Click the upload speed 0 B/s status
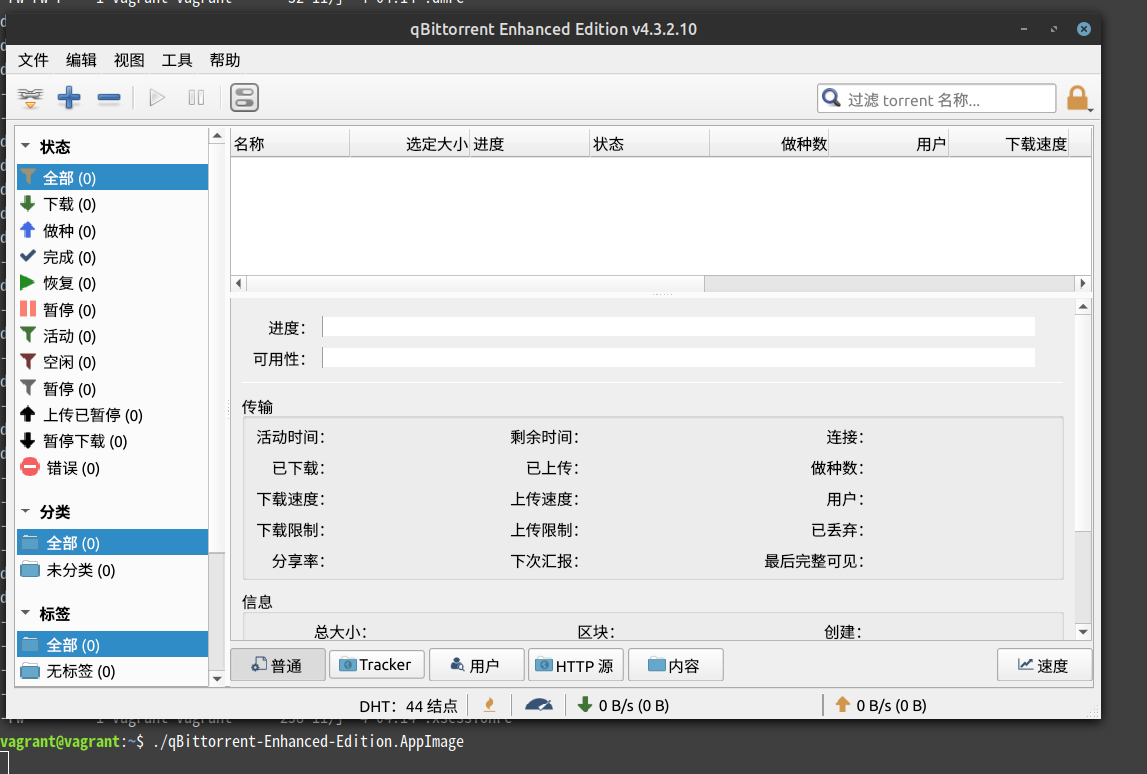Image resolution: width=1147 pixels, height=774 pixels. [x=881, y=705]
